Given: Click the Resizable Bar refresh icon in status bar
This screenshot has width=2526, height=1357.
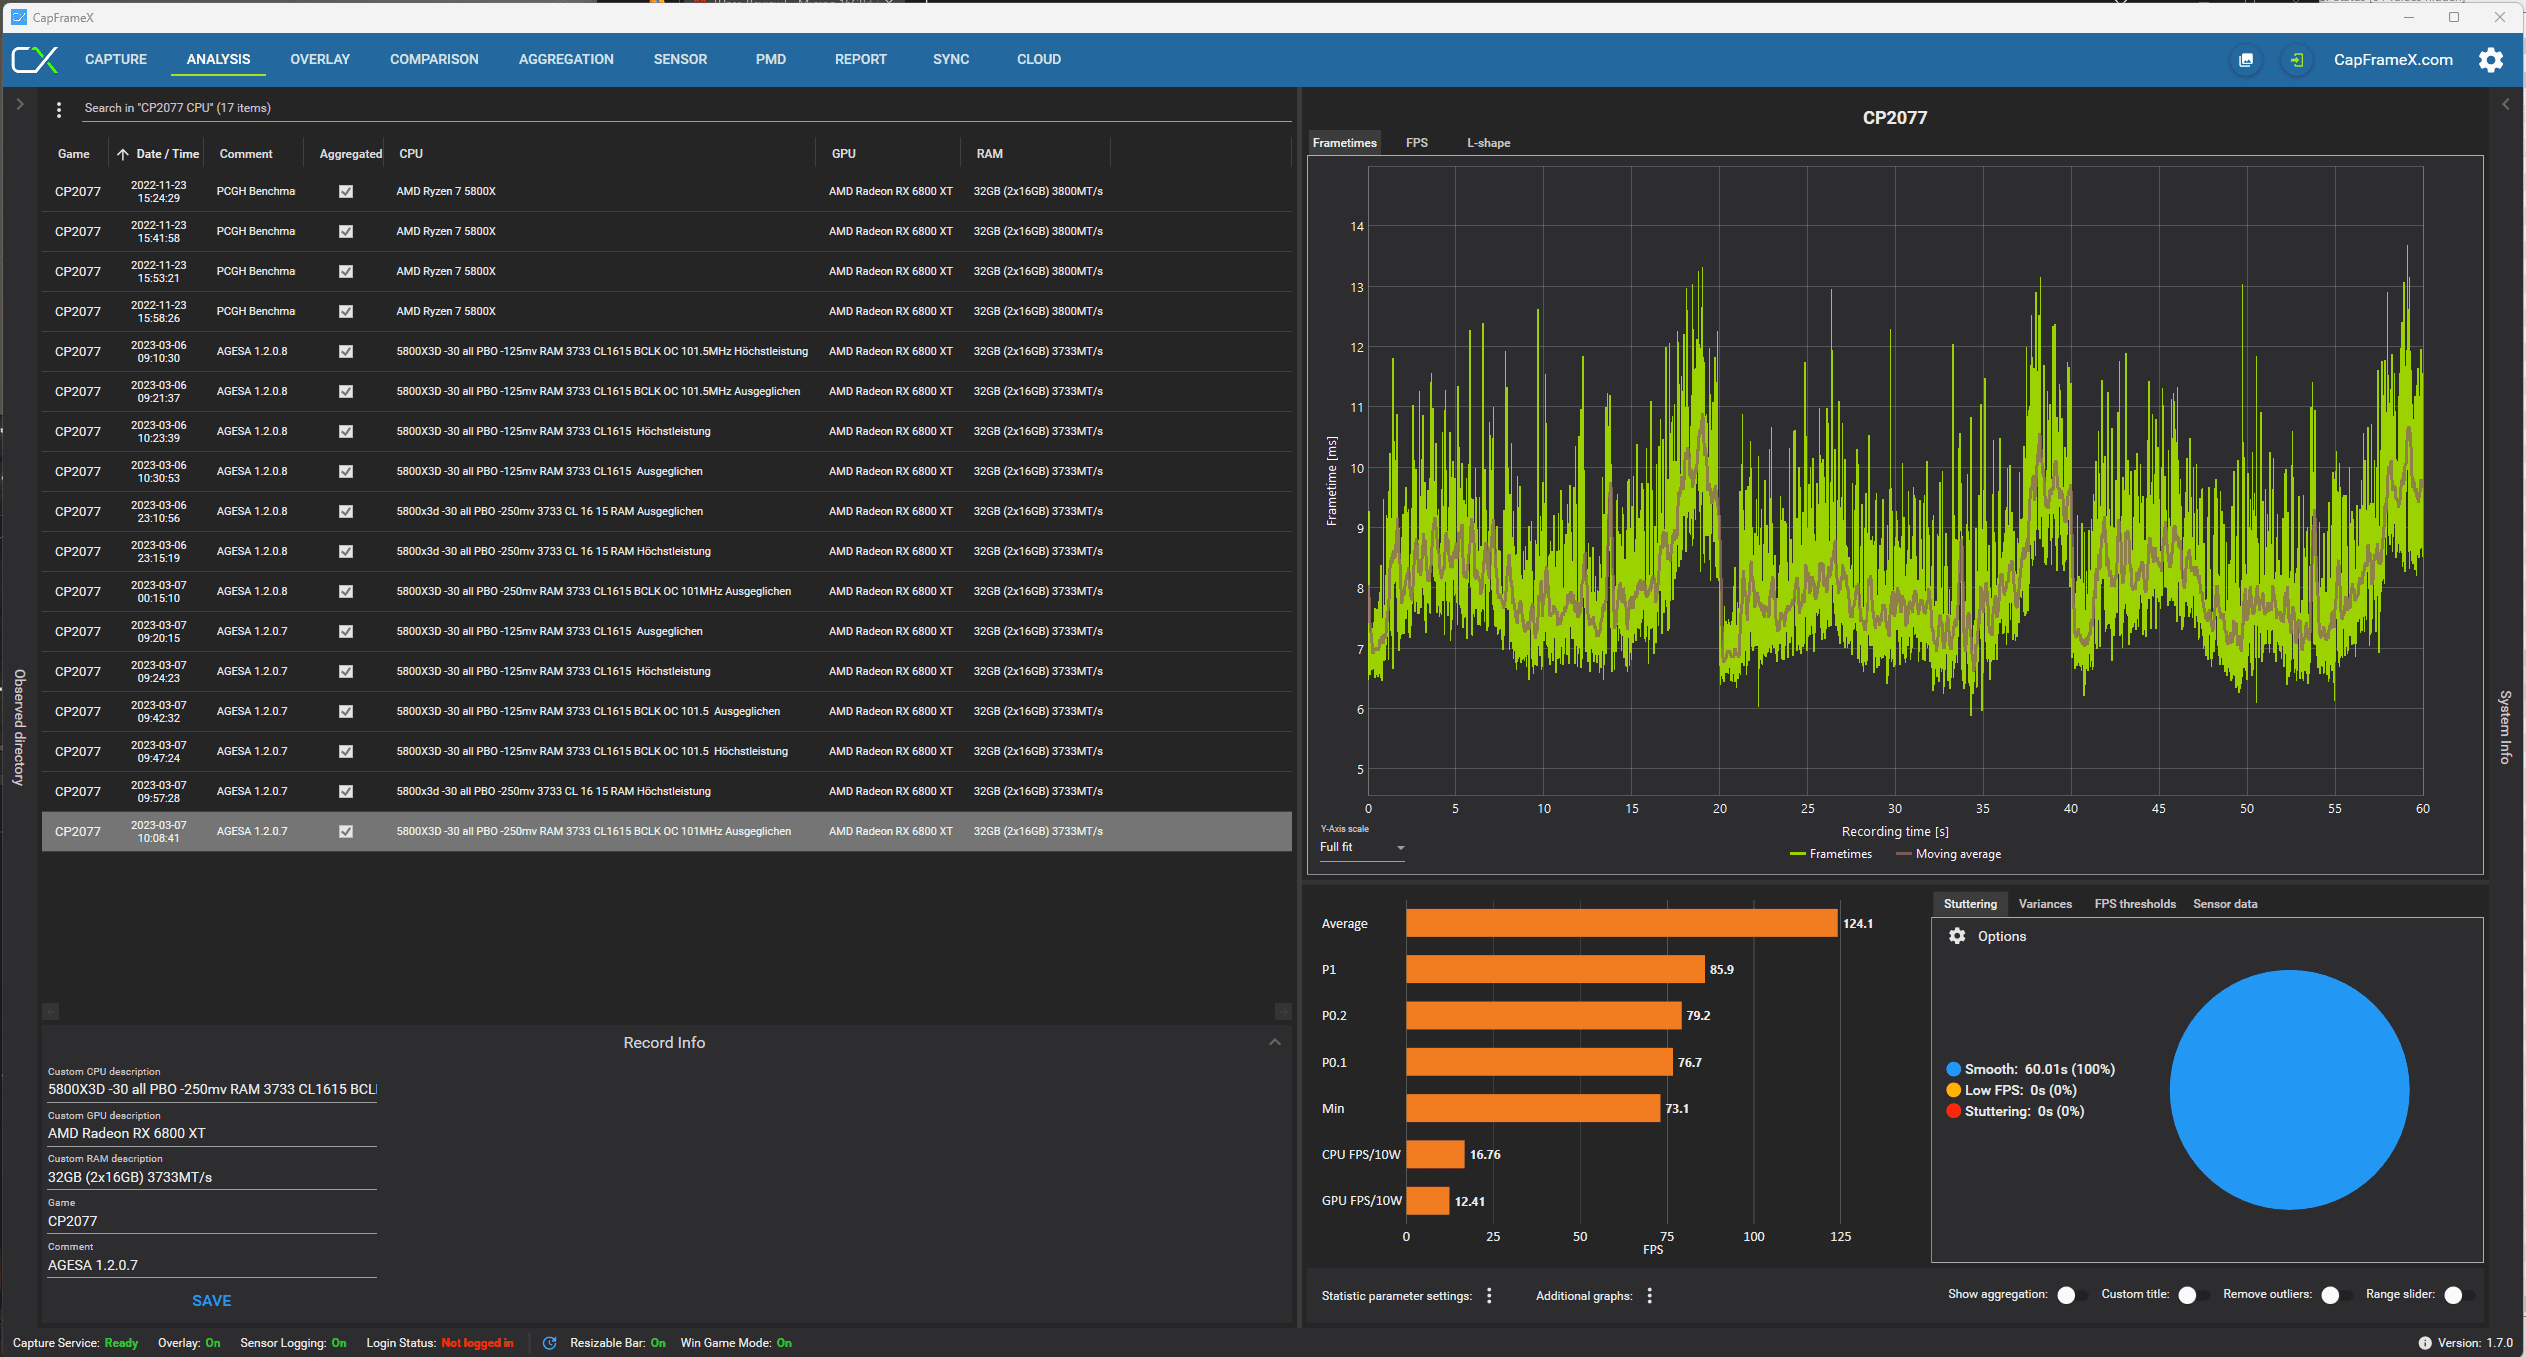Looking at the screenshot, I should coord(549,1343).
